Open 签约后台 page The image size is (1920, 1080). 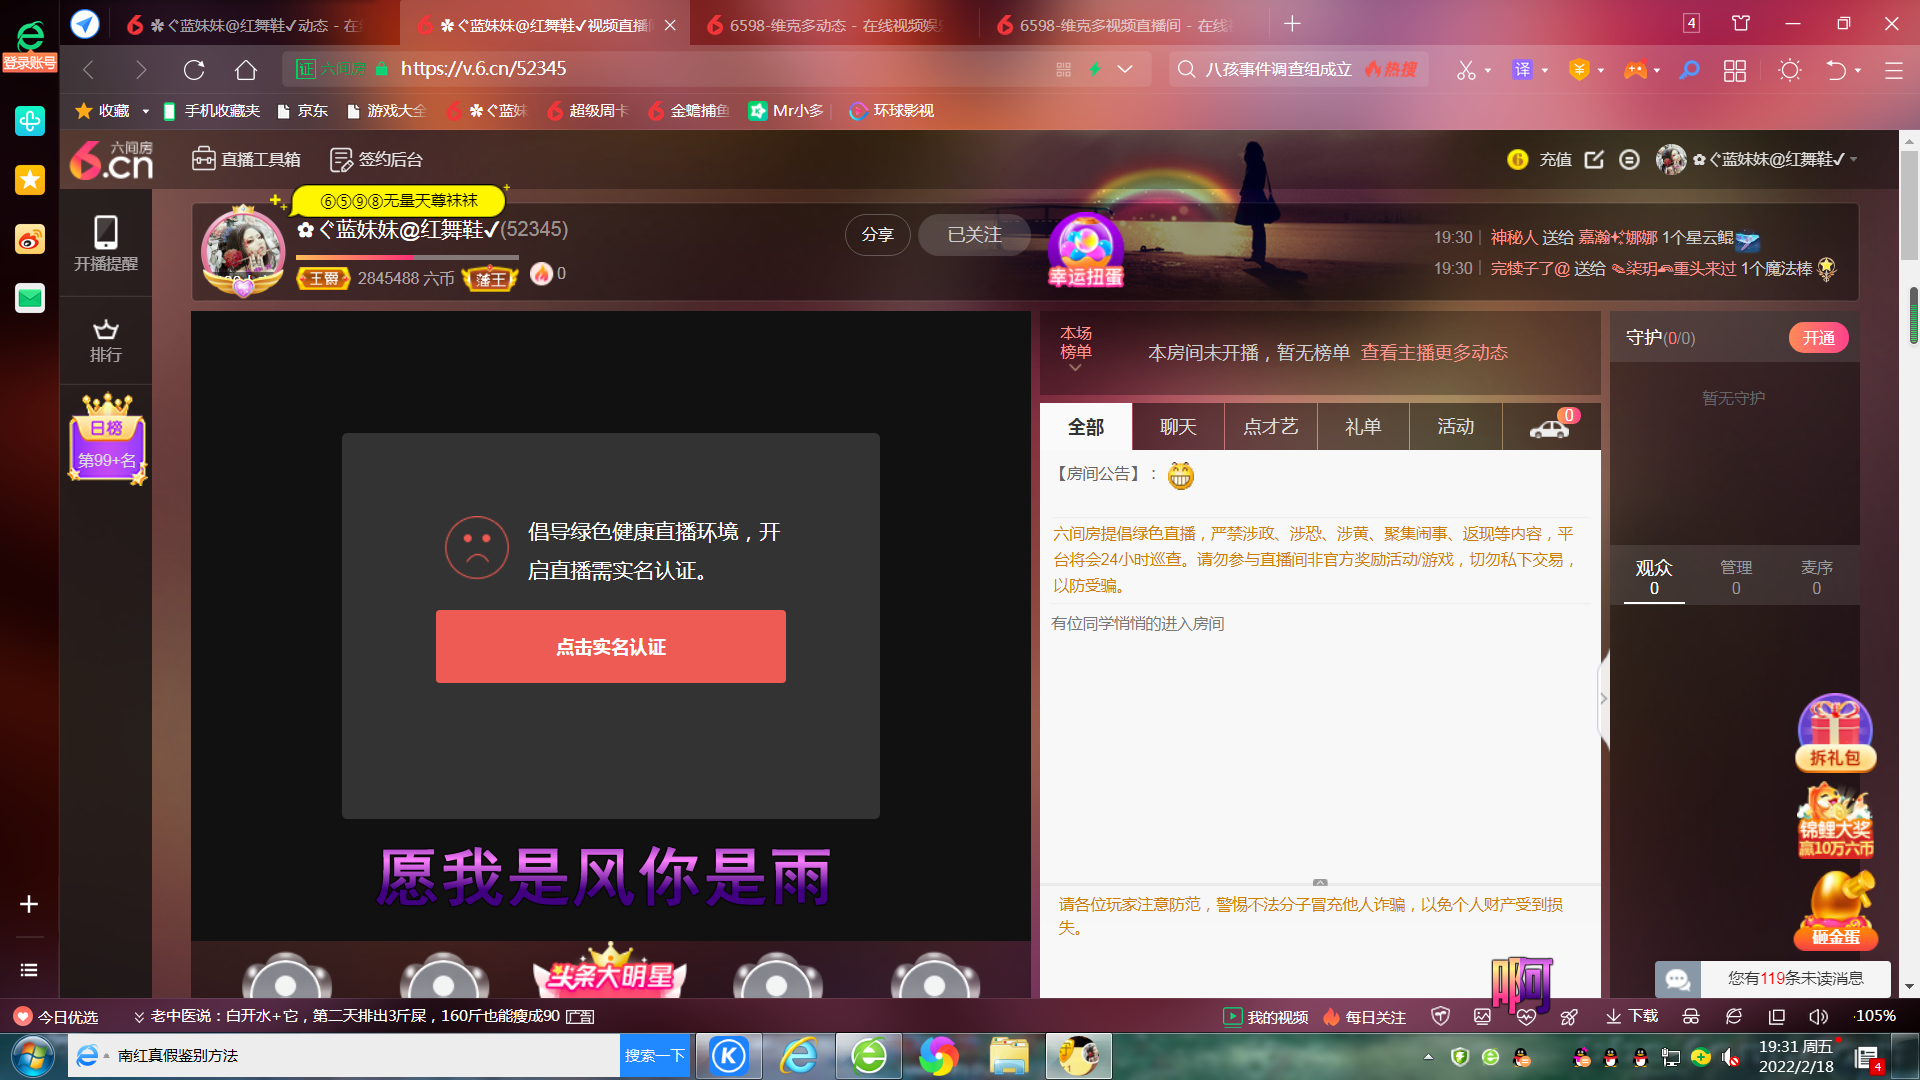point(376,159)
